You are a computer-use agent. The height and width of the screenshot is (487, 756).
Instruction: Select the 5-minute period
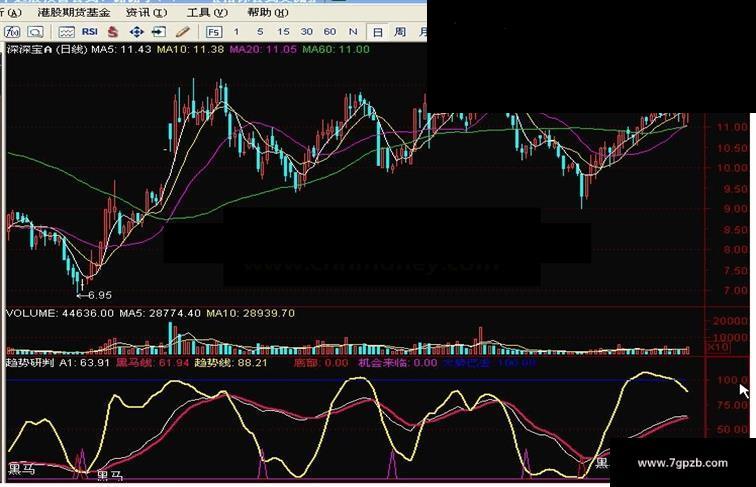coord(260,32)
